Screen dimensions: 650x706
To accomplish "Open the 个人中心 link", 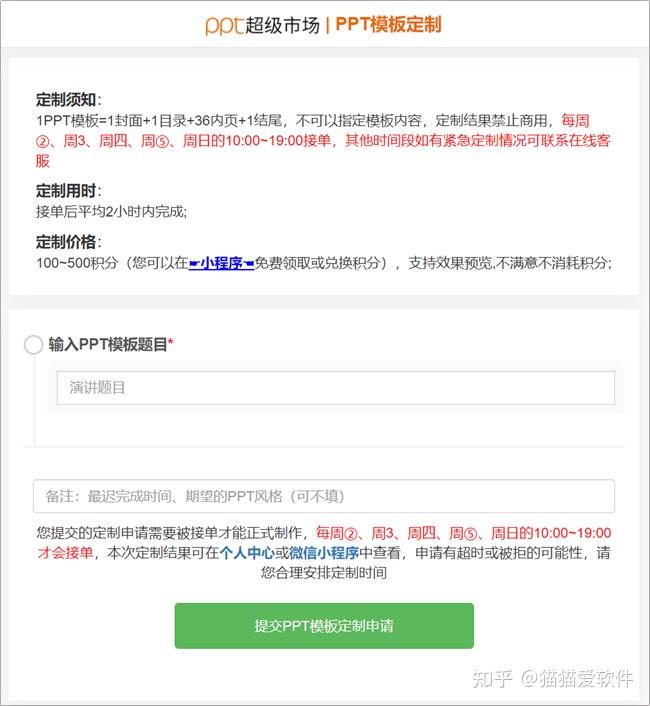I will 247,553.
